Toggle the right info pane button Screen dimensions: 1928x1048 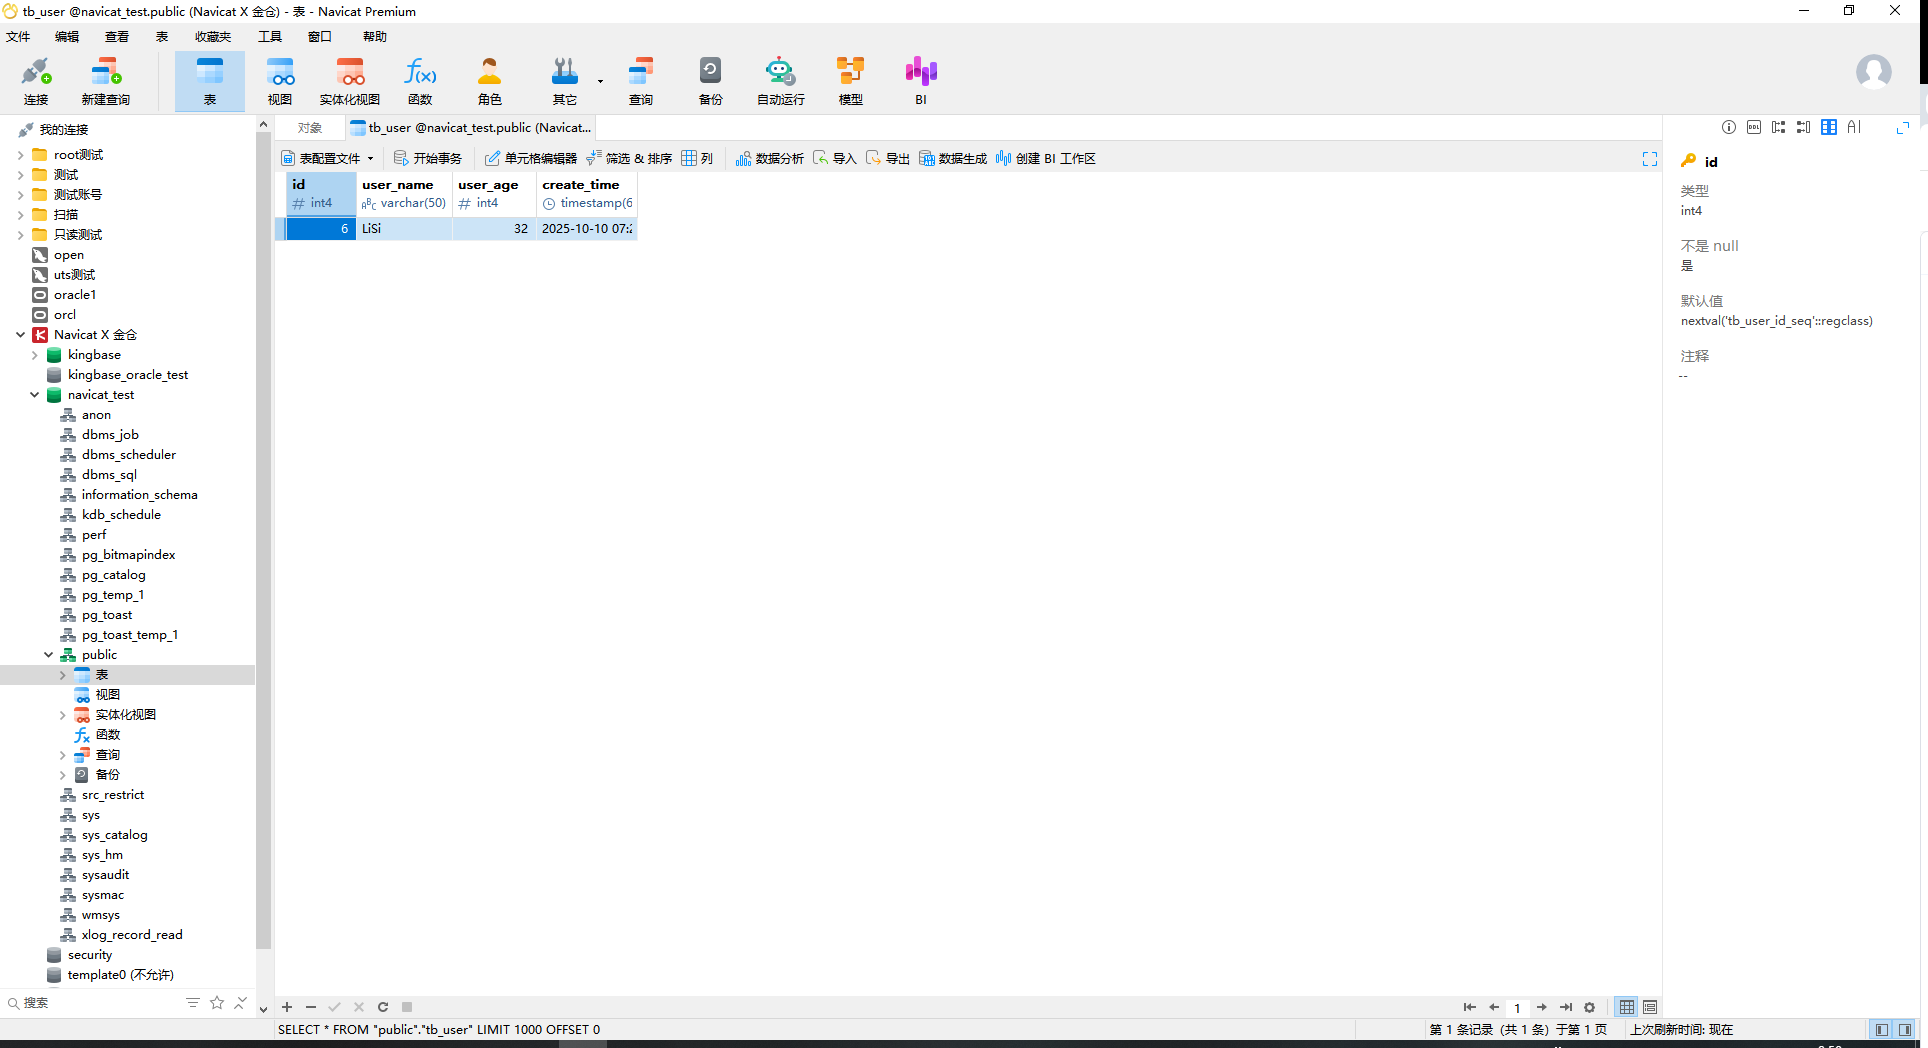pyautogui.click(x=1905, y=1029)
